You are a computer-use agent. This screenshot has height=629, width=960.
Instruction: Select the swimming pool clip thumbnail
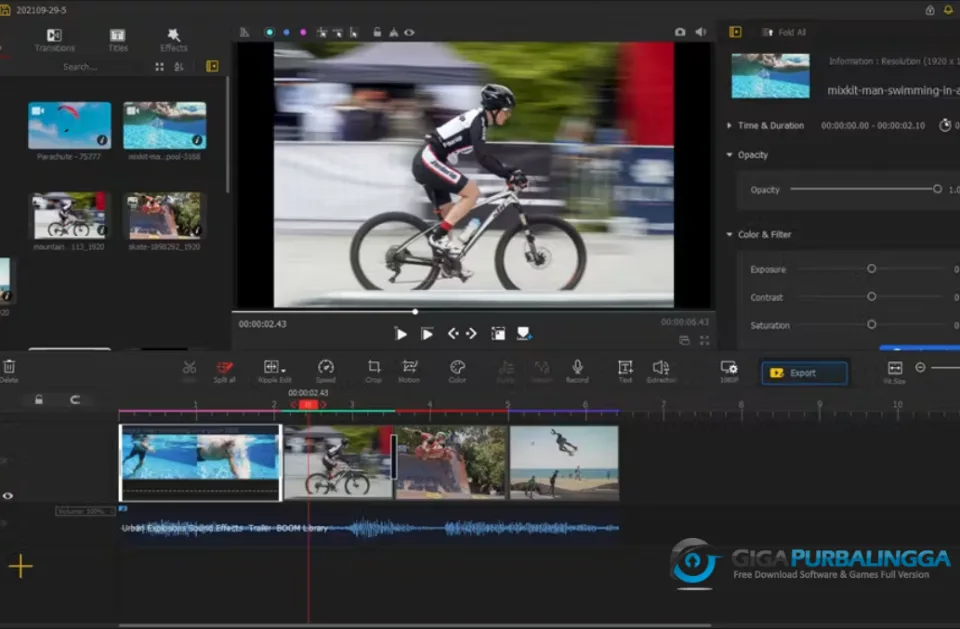click(x=165, y=126)
